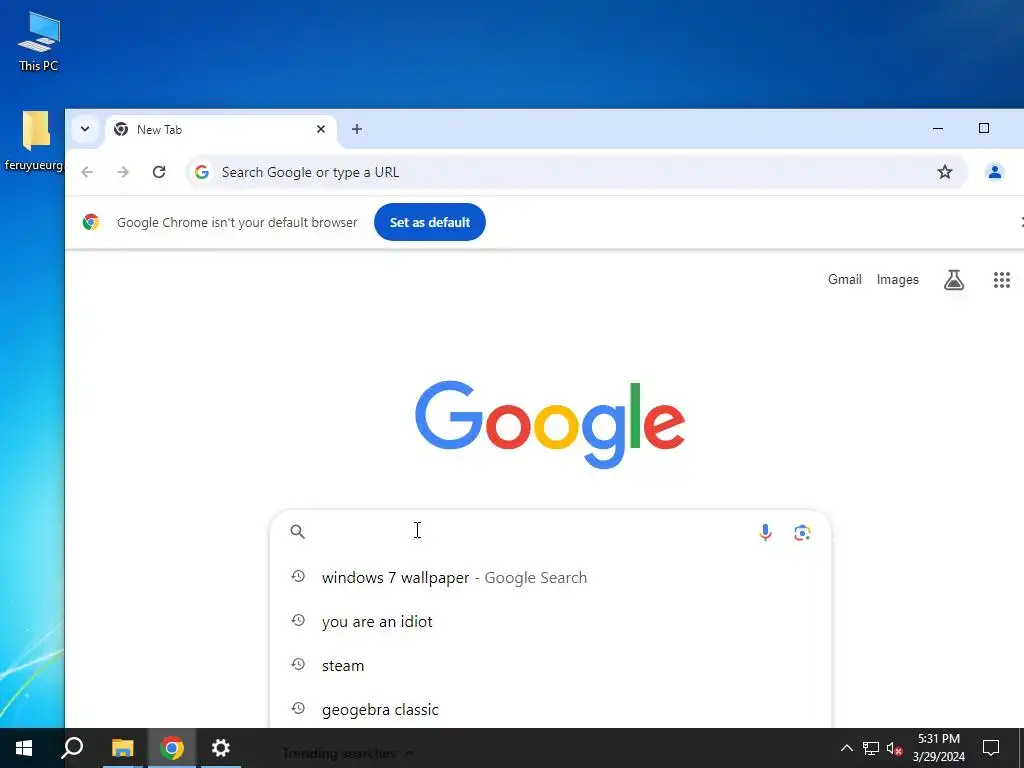
Task: Search by image with Google Lens
Action: 802,532
